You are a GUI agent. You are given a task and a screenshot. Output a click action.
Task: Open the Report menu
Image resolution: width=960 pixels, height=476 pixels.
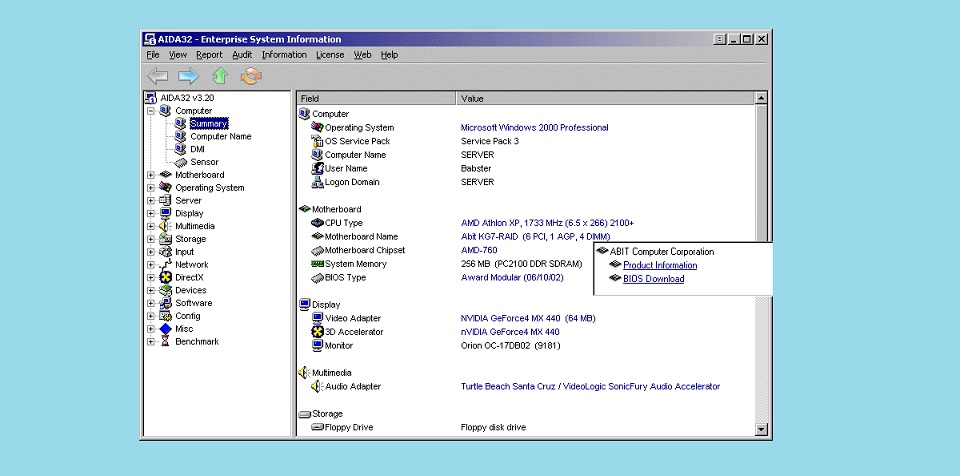209,55
